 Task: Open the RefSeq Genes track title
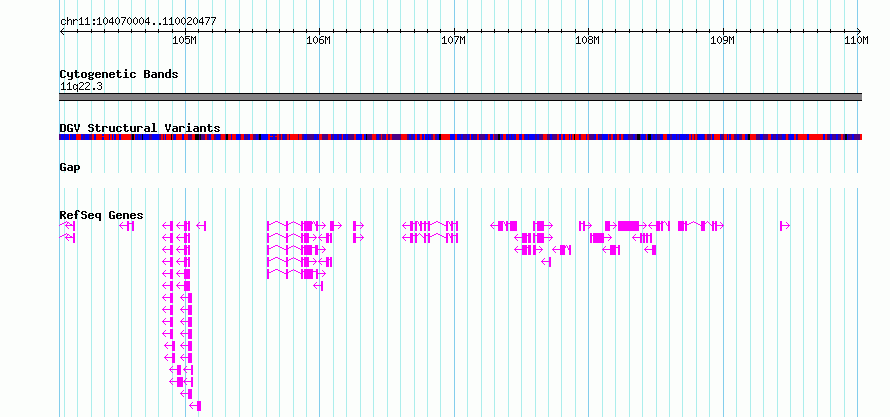pos(102,215)
